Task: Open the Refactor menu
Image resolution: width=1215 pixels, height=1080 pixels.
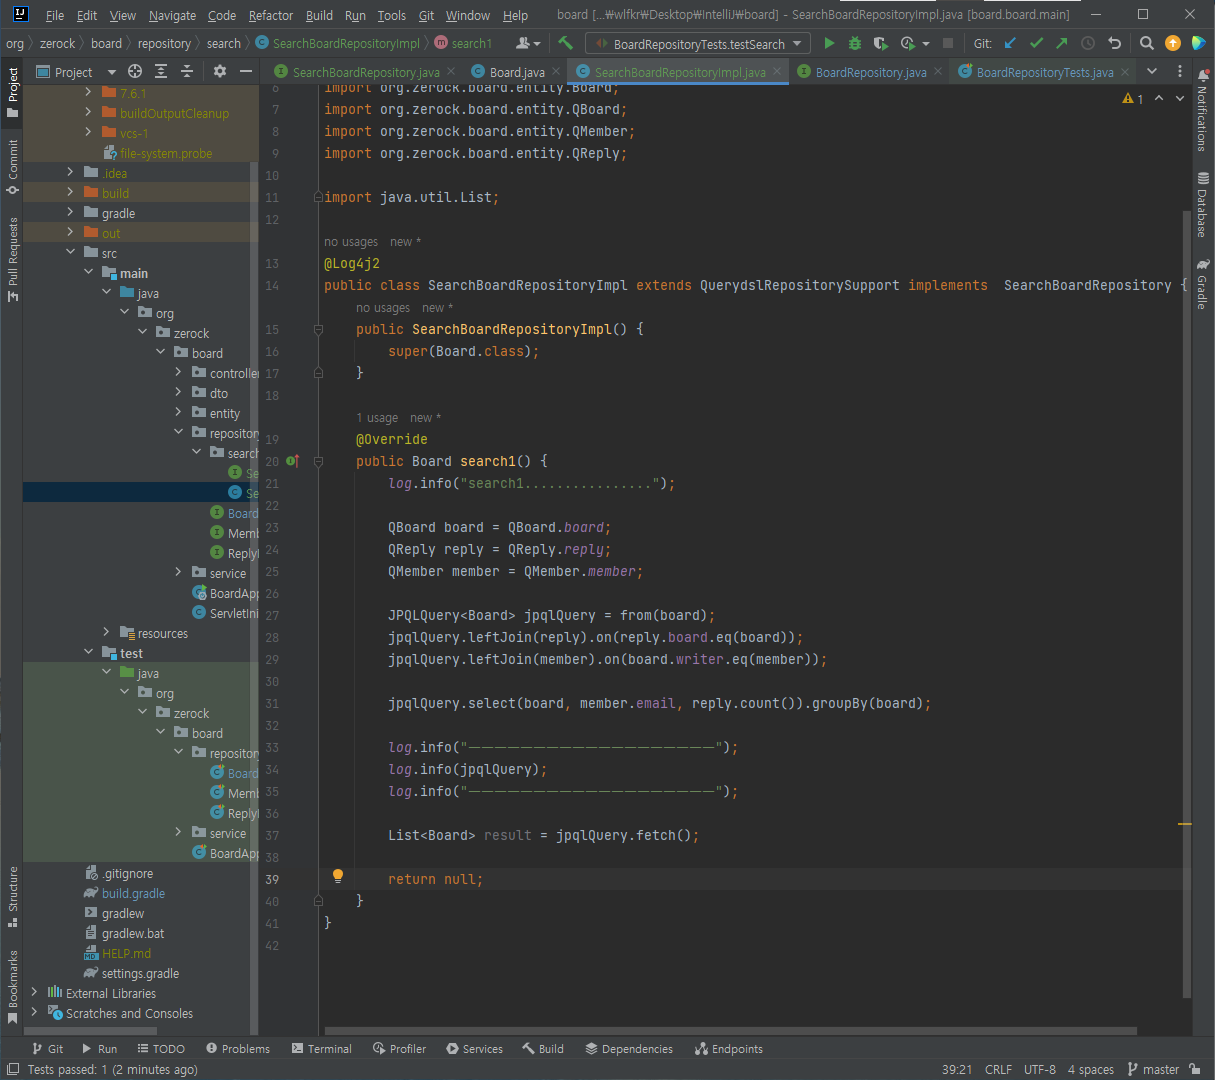Action: 271,15
